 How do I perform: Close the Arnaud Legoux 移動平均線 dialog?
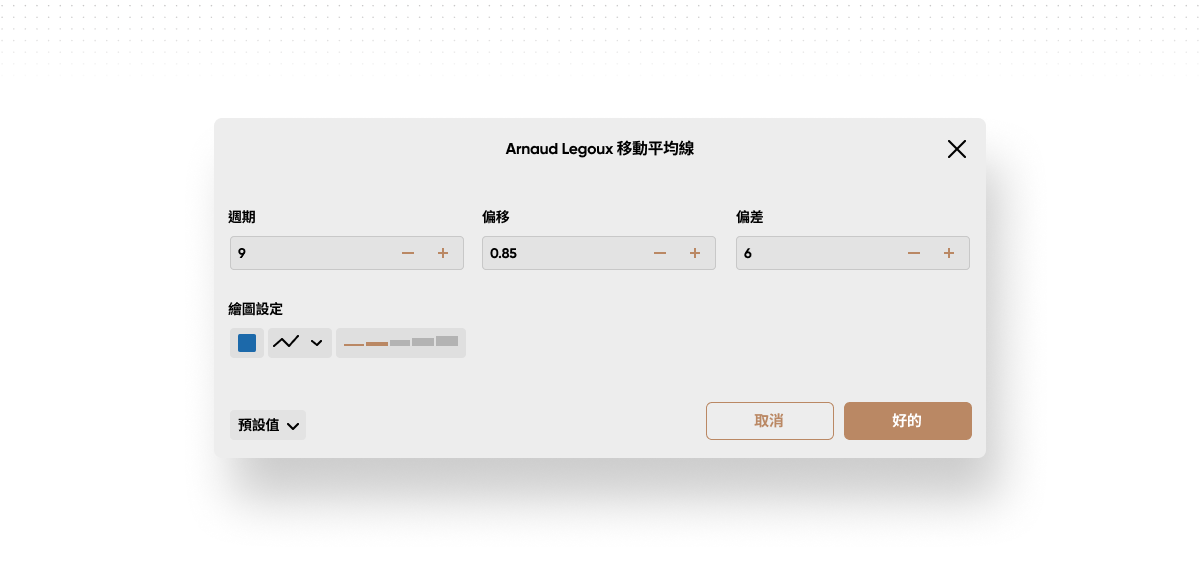click(x=956, y=149)
